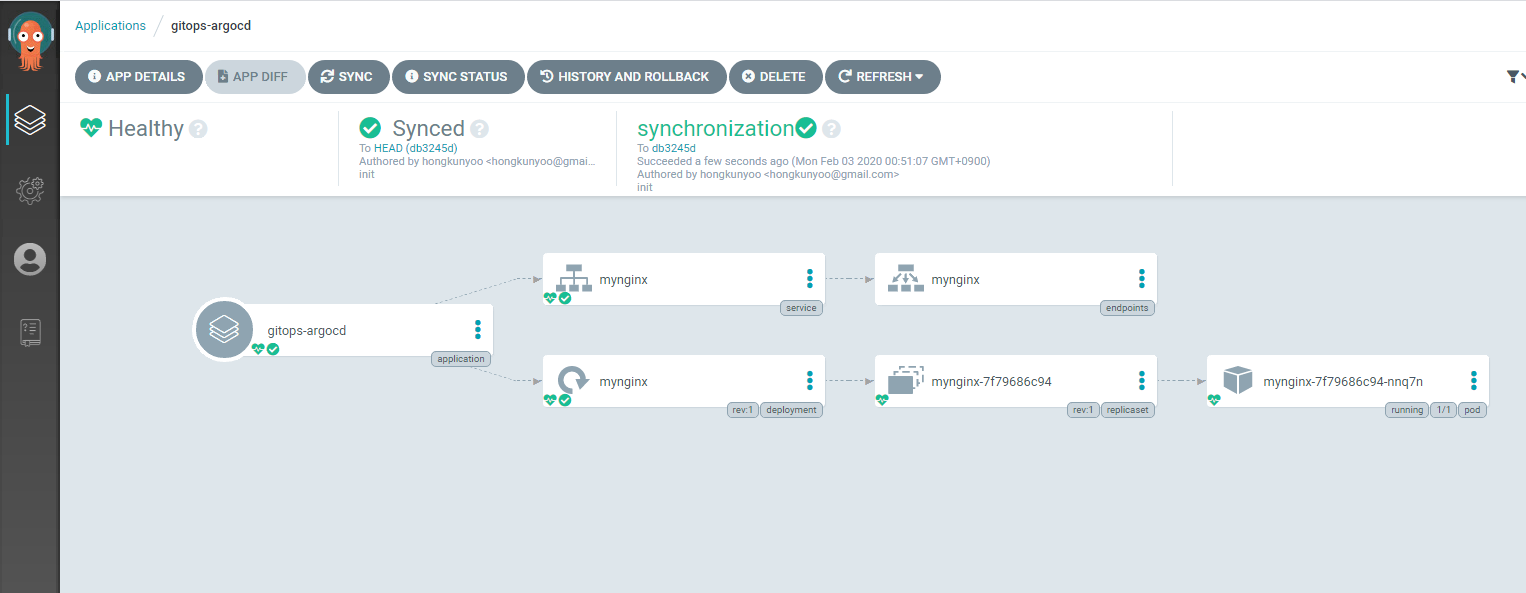This screenshot has width=1526, height=593.
Task: Click 'rev:1' tag on deployment node
Action: 743,410
